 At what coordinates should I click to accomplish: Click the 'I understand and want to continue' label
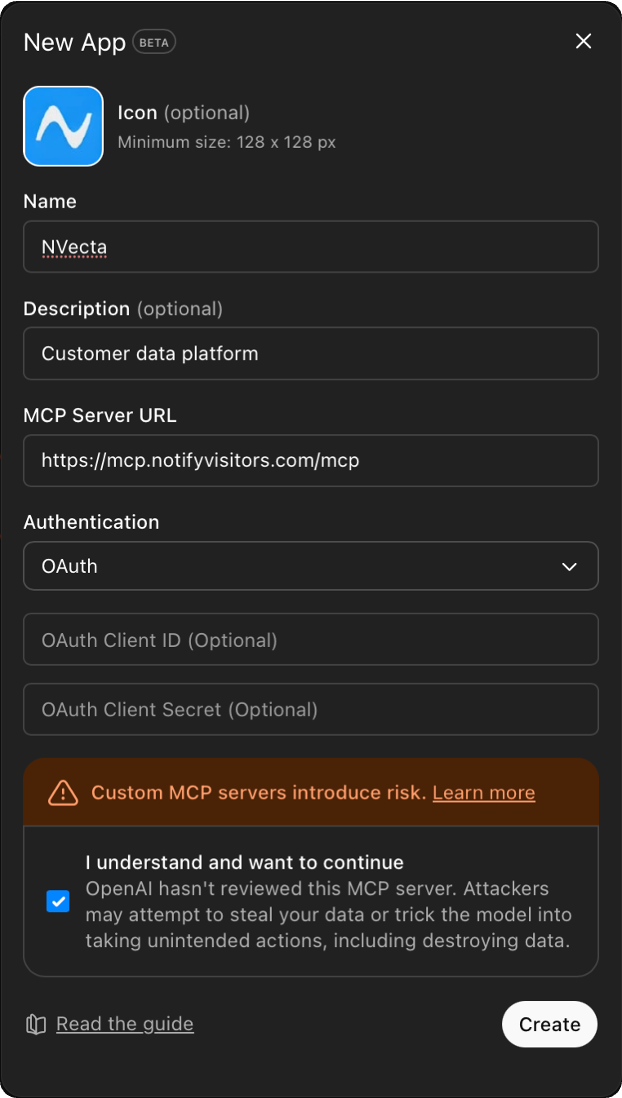click(244, 862)
